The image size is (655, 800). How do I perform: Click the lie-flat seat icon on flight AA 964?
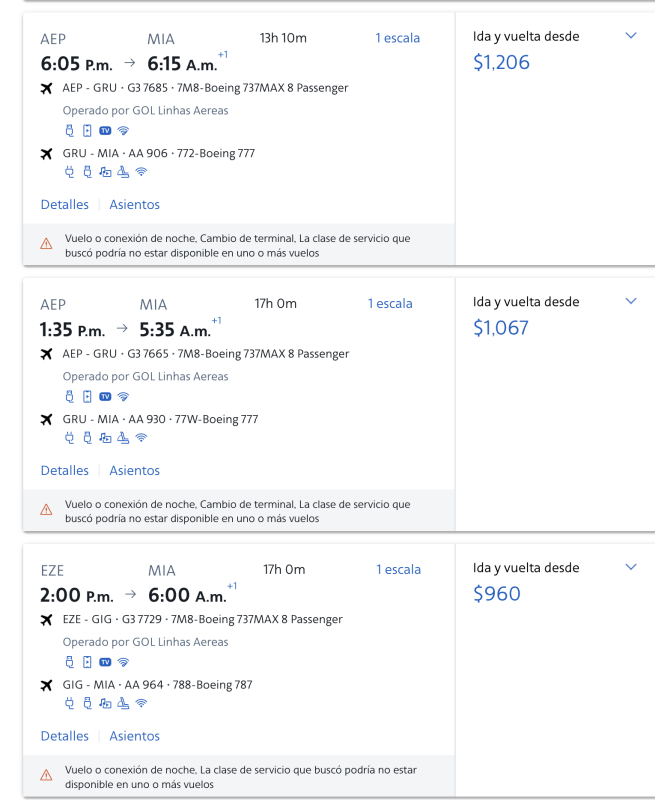(x=123, y=704)
